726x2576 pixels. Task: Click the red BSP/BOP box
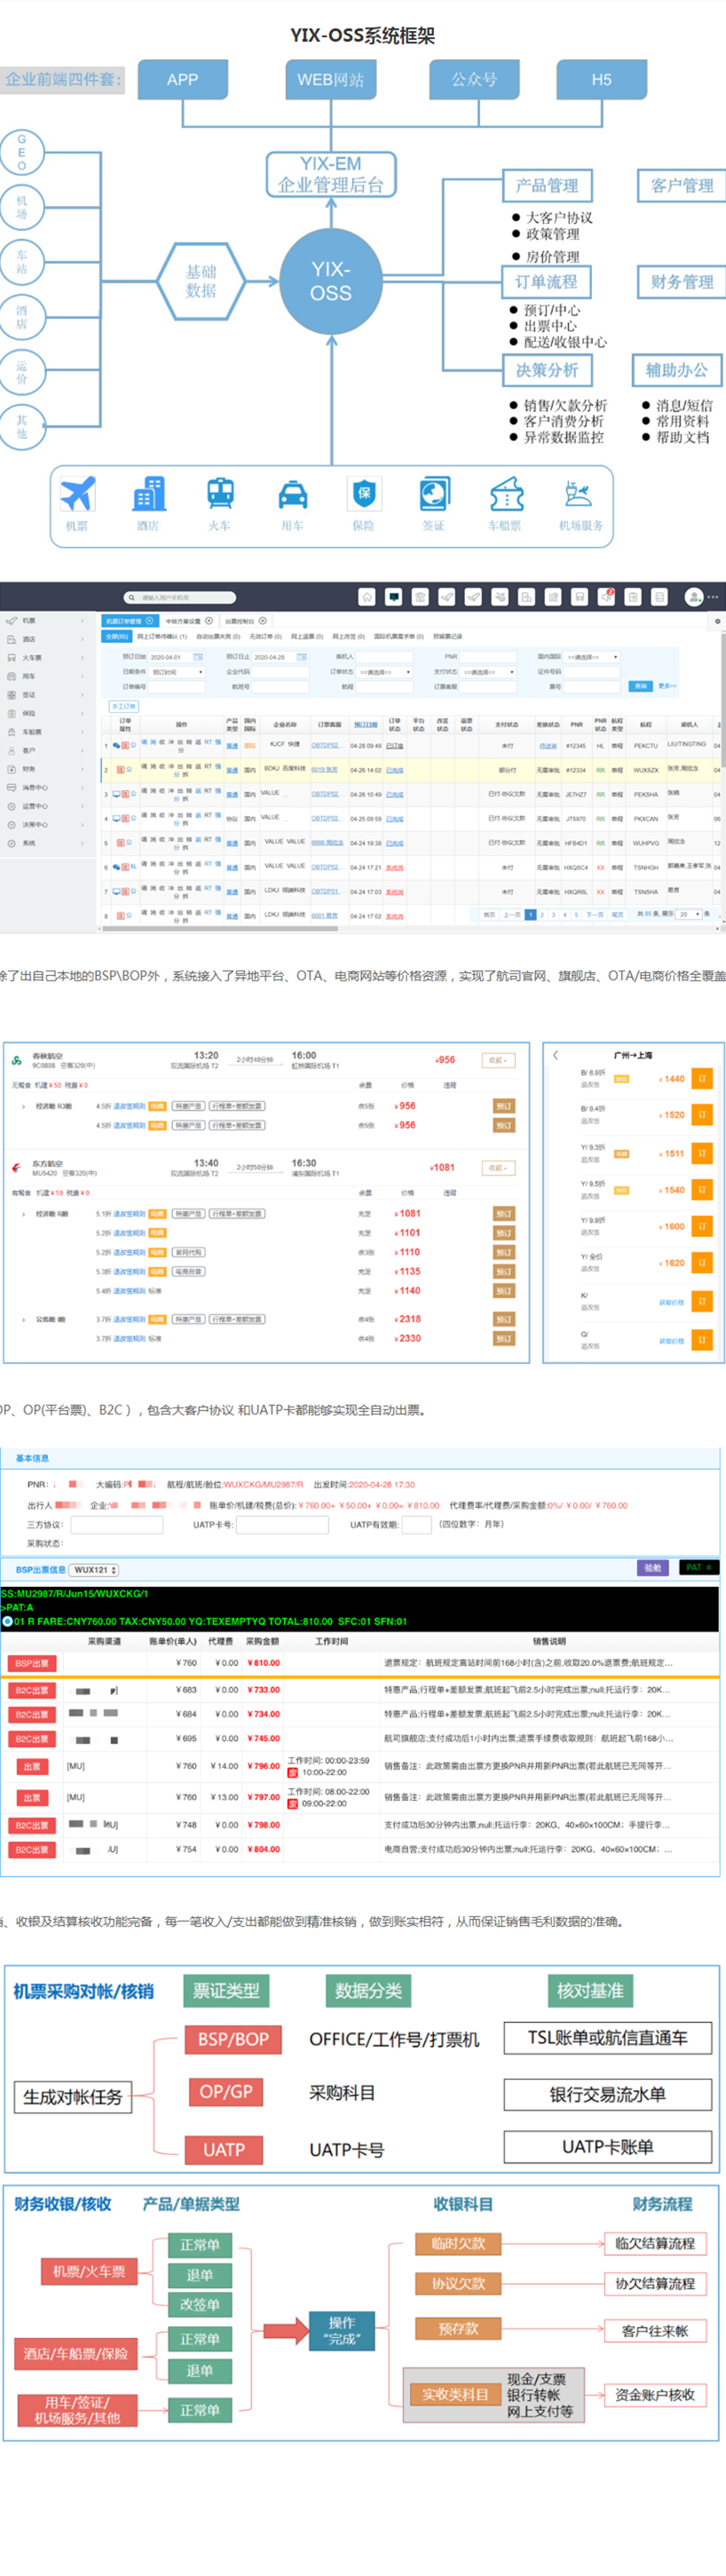pos(233,2039)
